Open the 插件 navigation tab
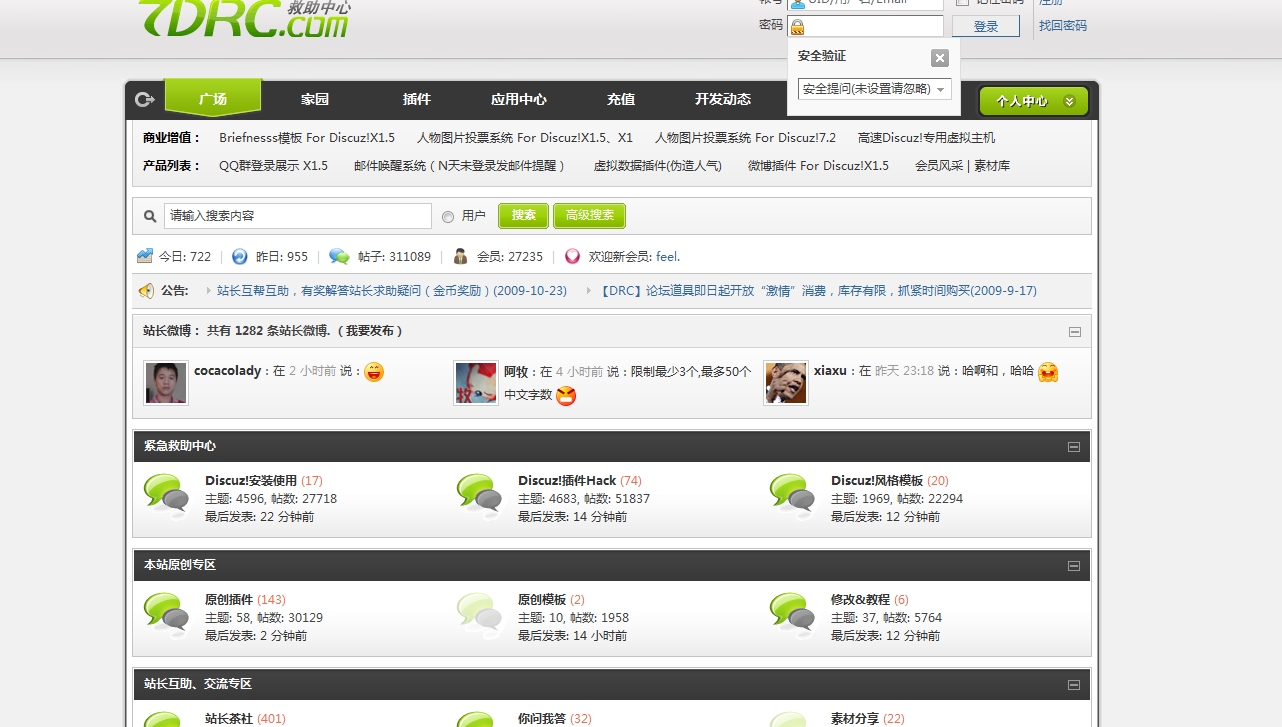 pos(417,99)
